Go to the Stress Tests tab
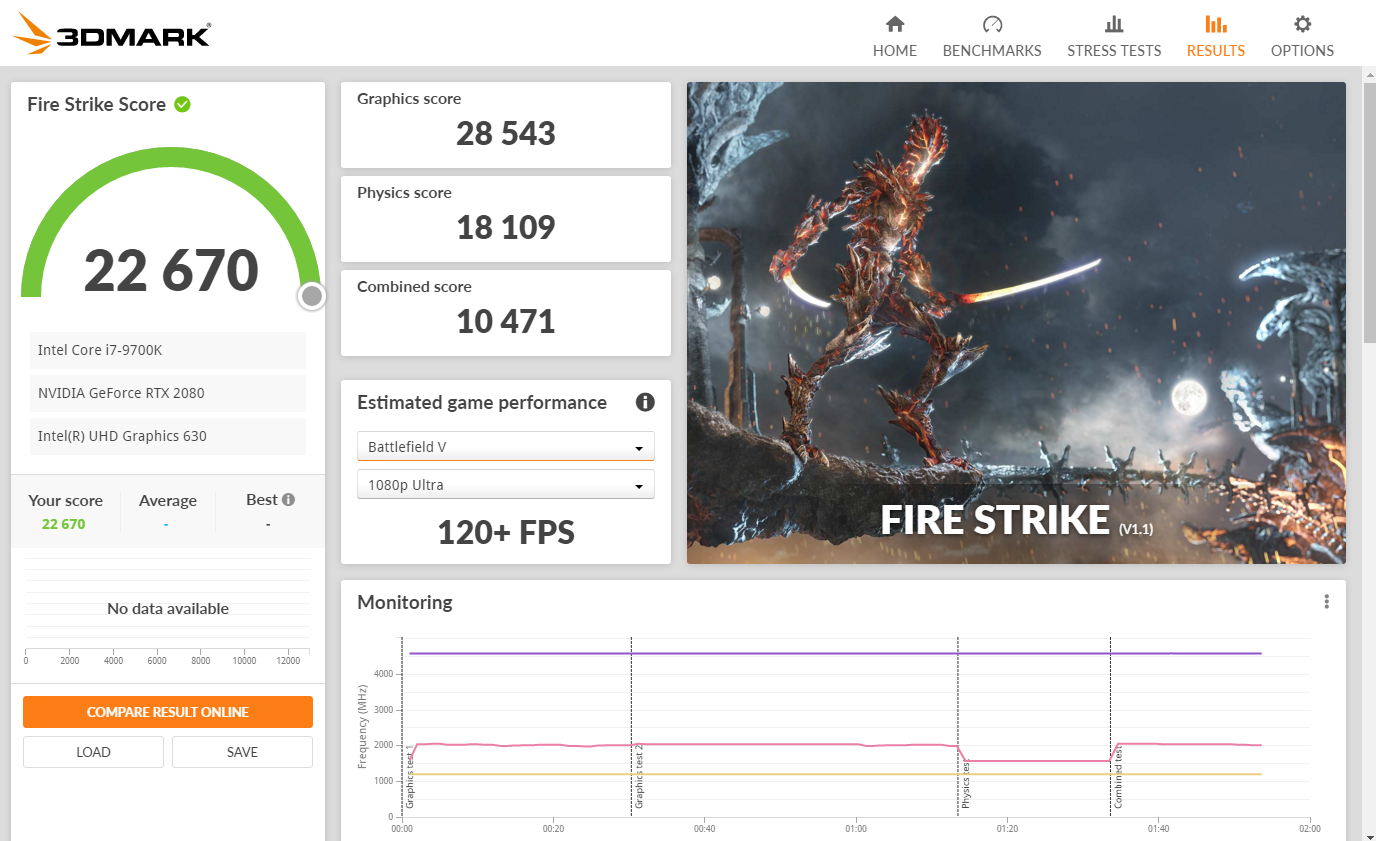The width and height of the screenshot is (1376, 841). coord(1114,37)
